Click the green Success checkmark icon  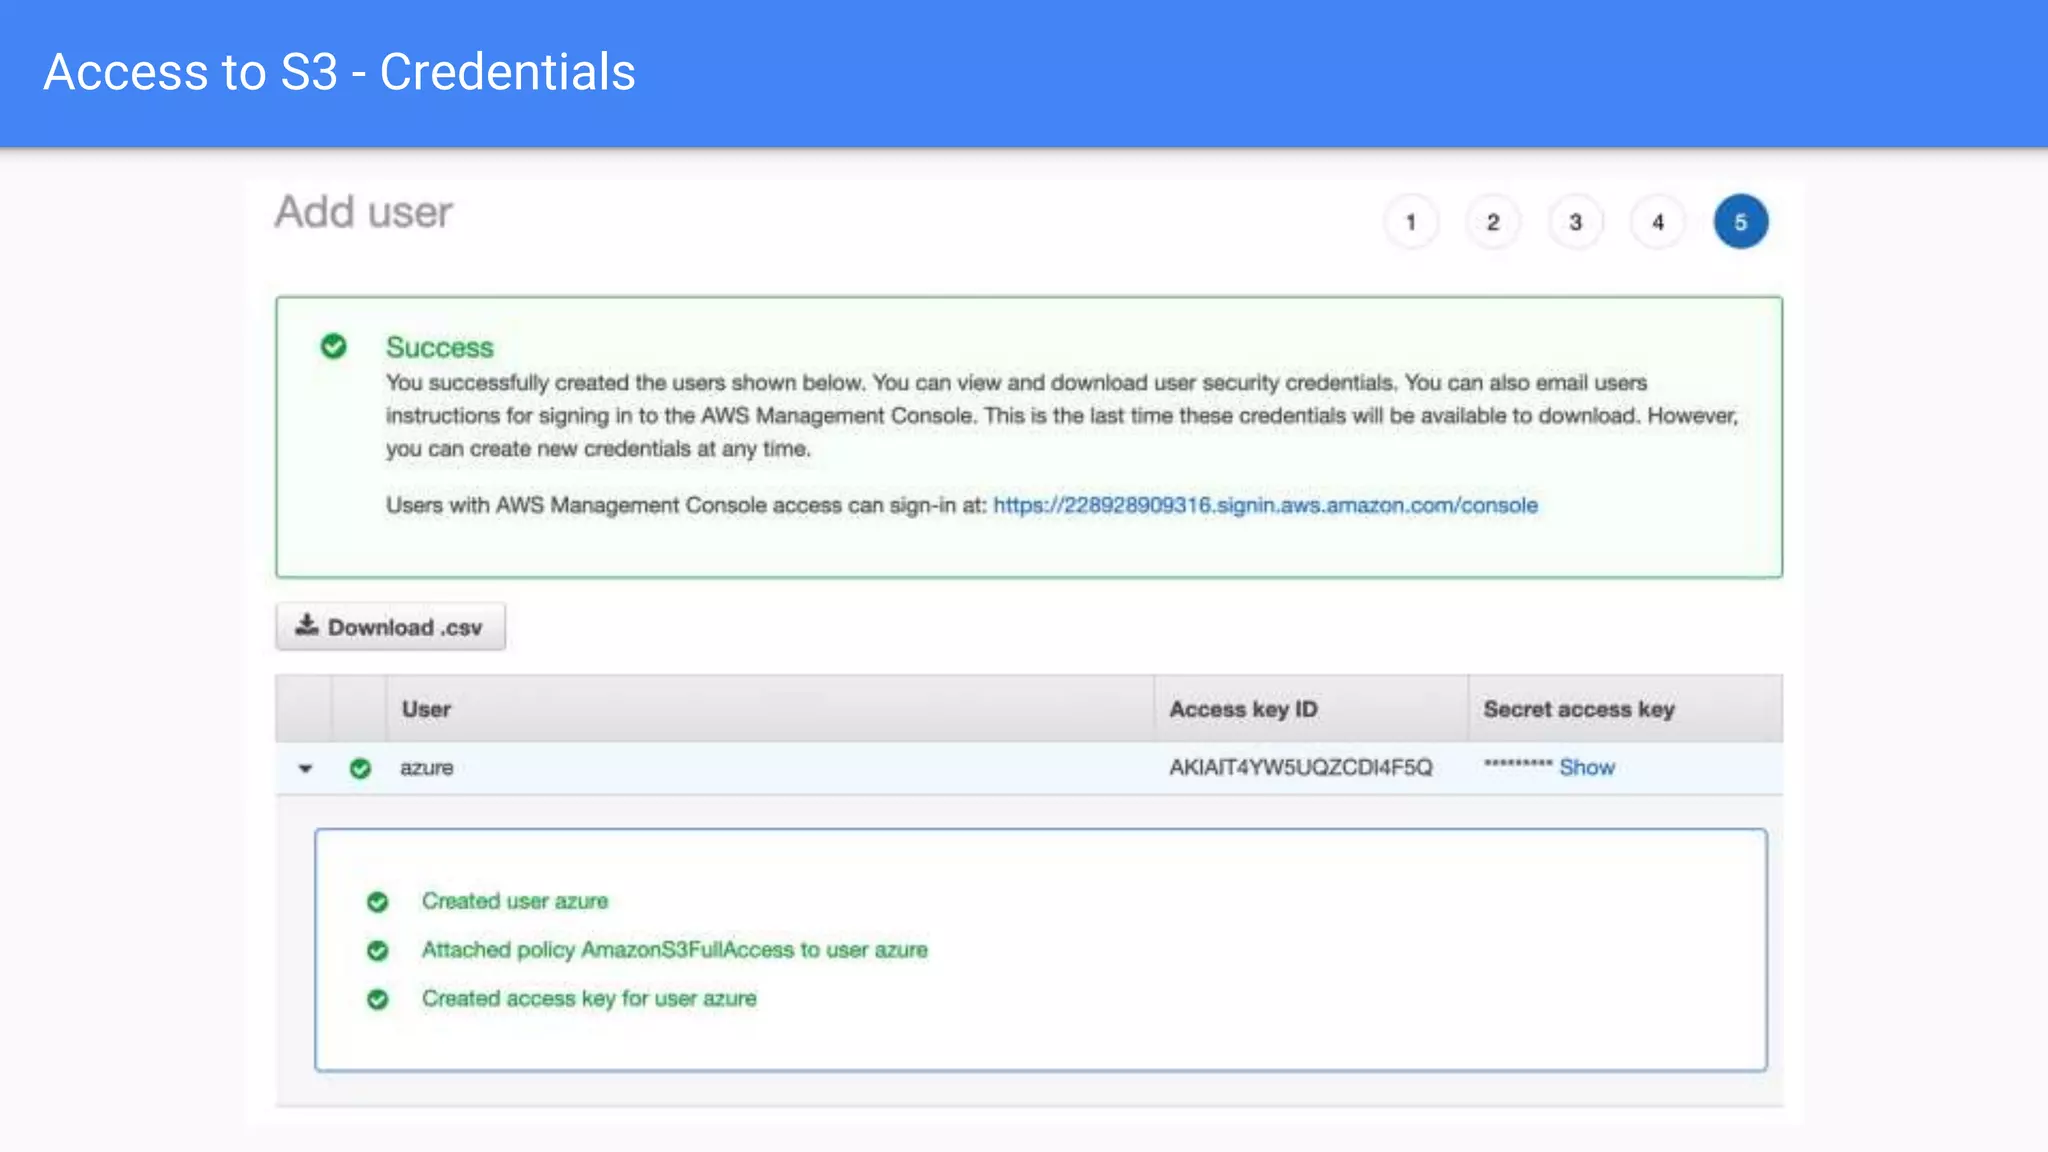tap(334, 346)
